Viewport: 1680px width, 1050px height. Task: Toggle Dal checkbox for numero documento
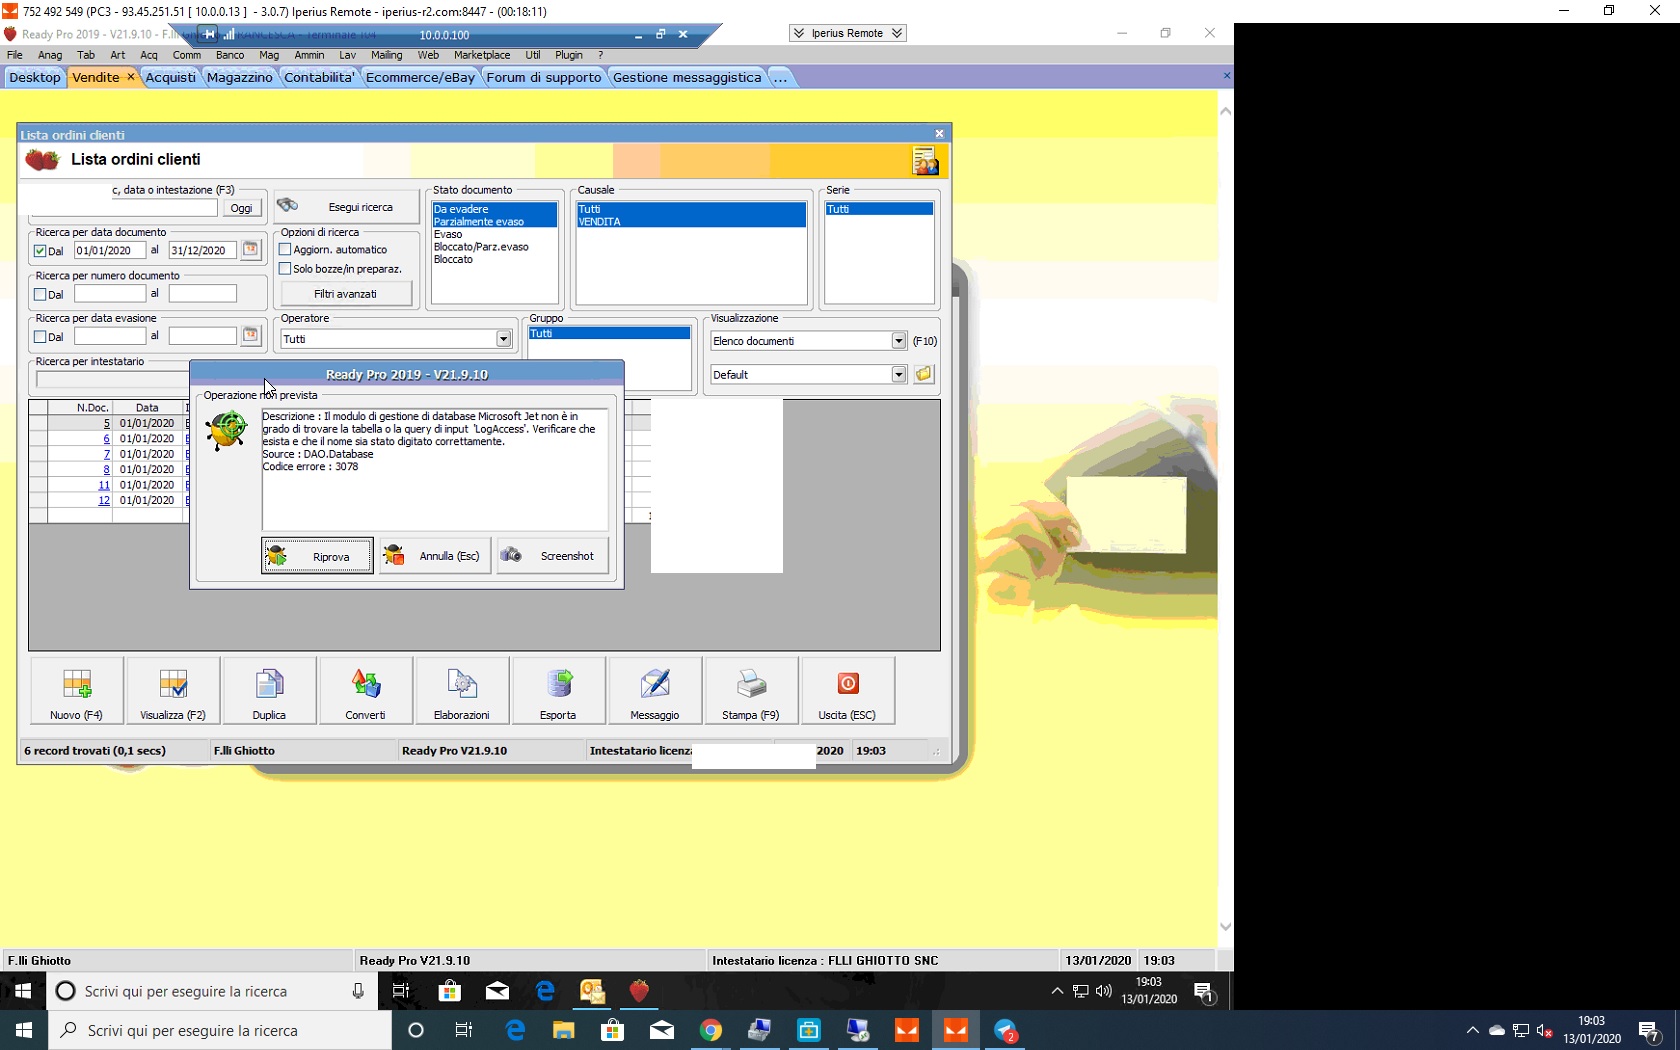coord(41,294)
